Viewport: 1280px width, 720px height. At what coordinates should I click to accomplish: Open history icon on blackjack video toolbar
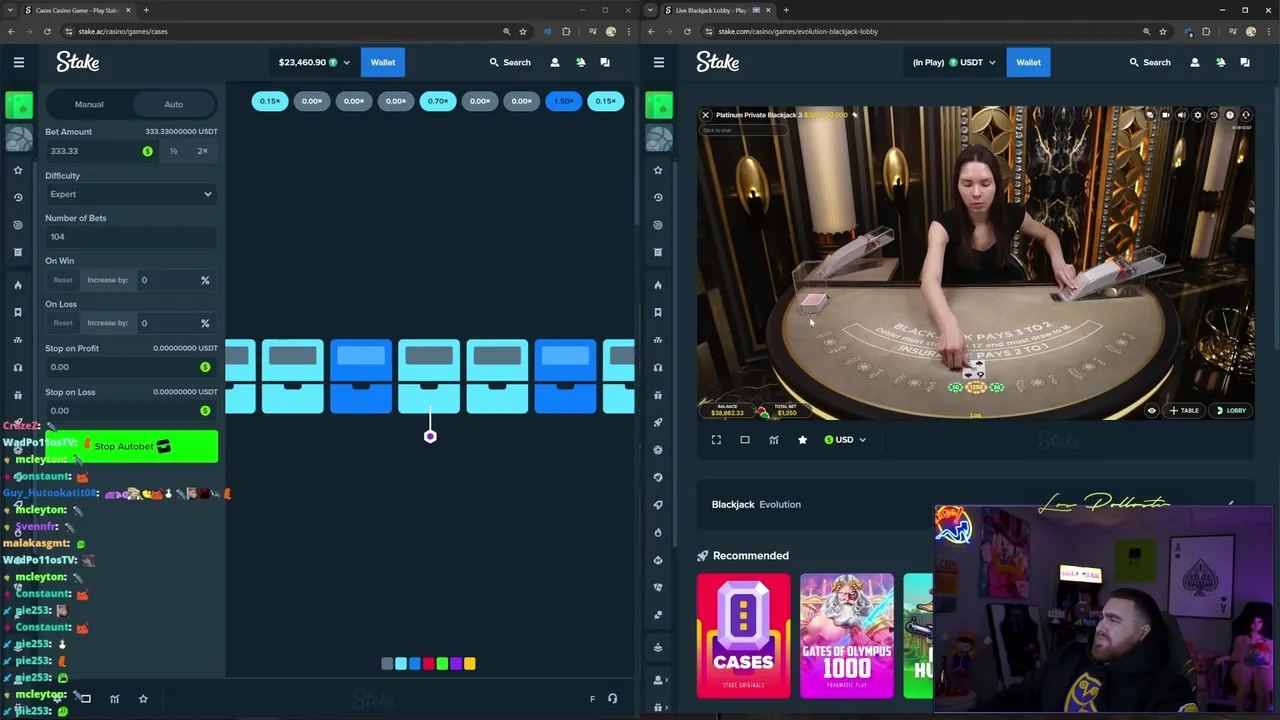1214,115
